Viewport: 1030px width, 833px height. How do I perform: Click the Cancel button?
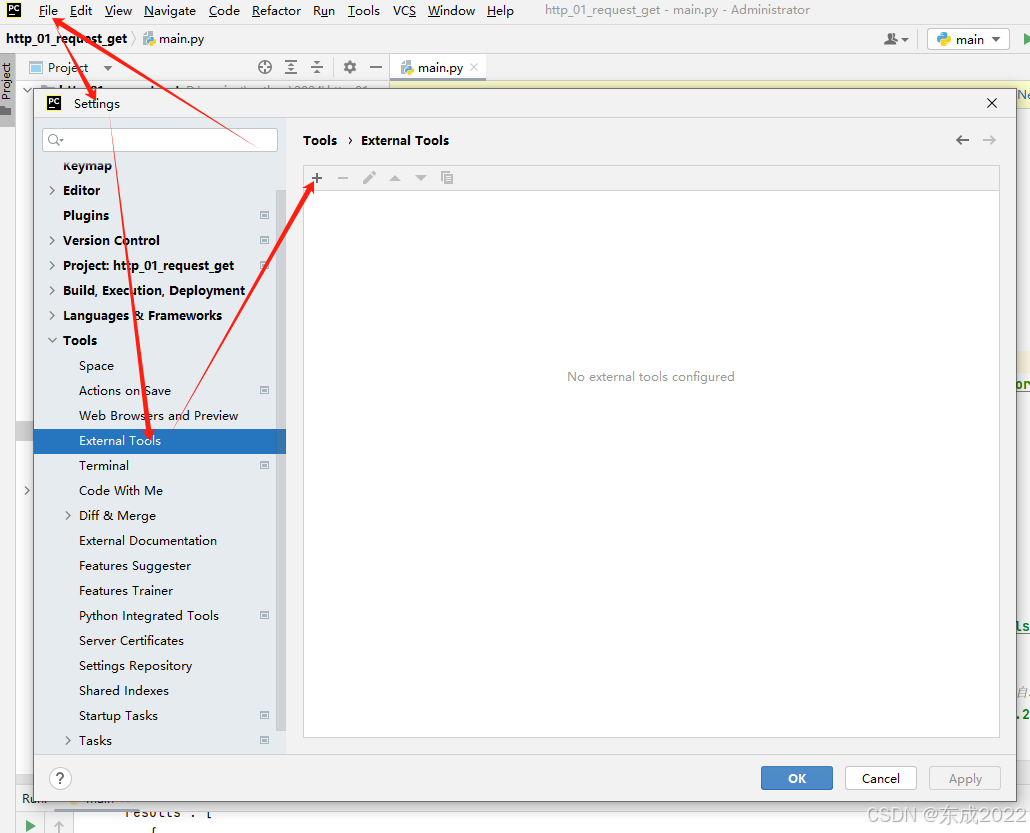pyautogui.click(x=880, y=778)
